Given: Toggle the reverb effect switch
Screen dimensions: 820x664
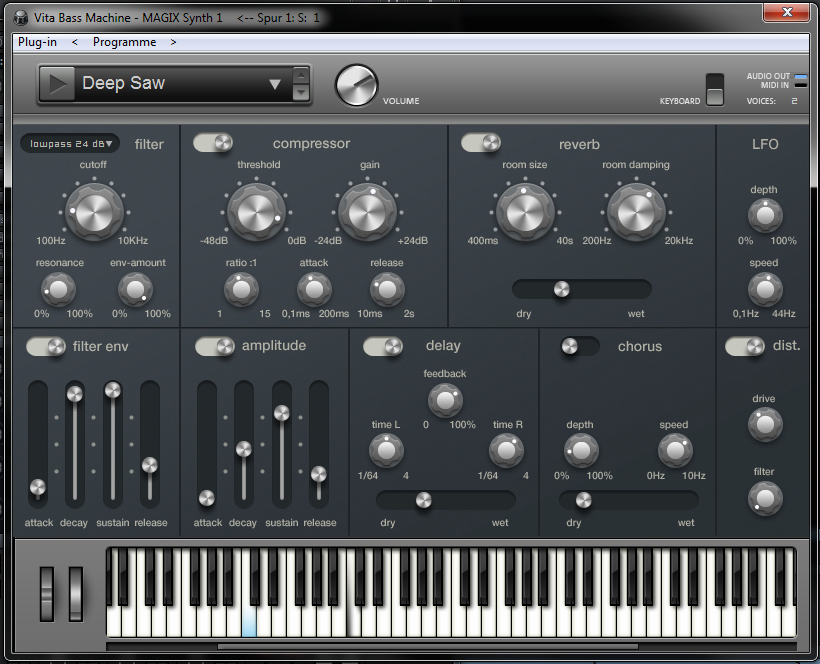Looking at the screenshot, I should pos(481,144).
